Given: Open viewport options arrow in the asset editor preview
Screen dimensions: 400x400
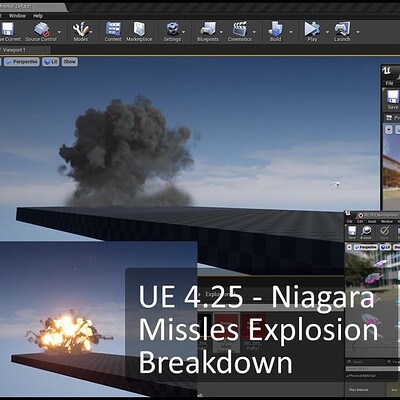Looking at the screenshot, I should 349,247.
